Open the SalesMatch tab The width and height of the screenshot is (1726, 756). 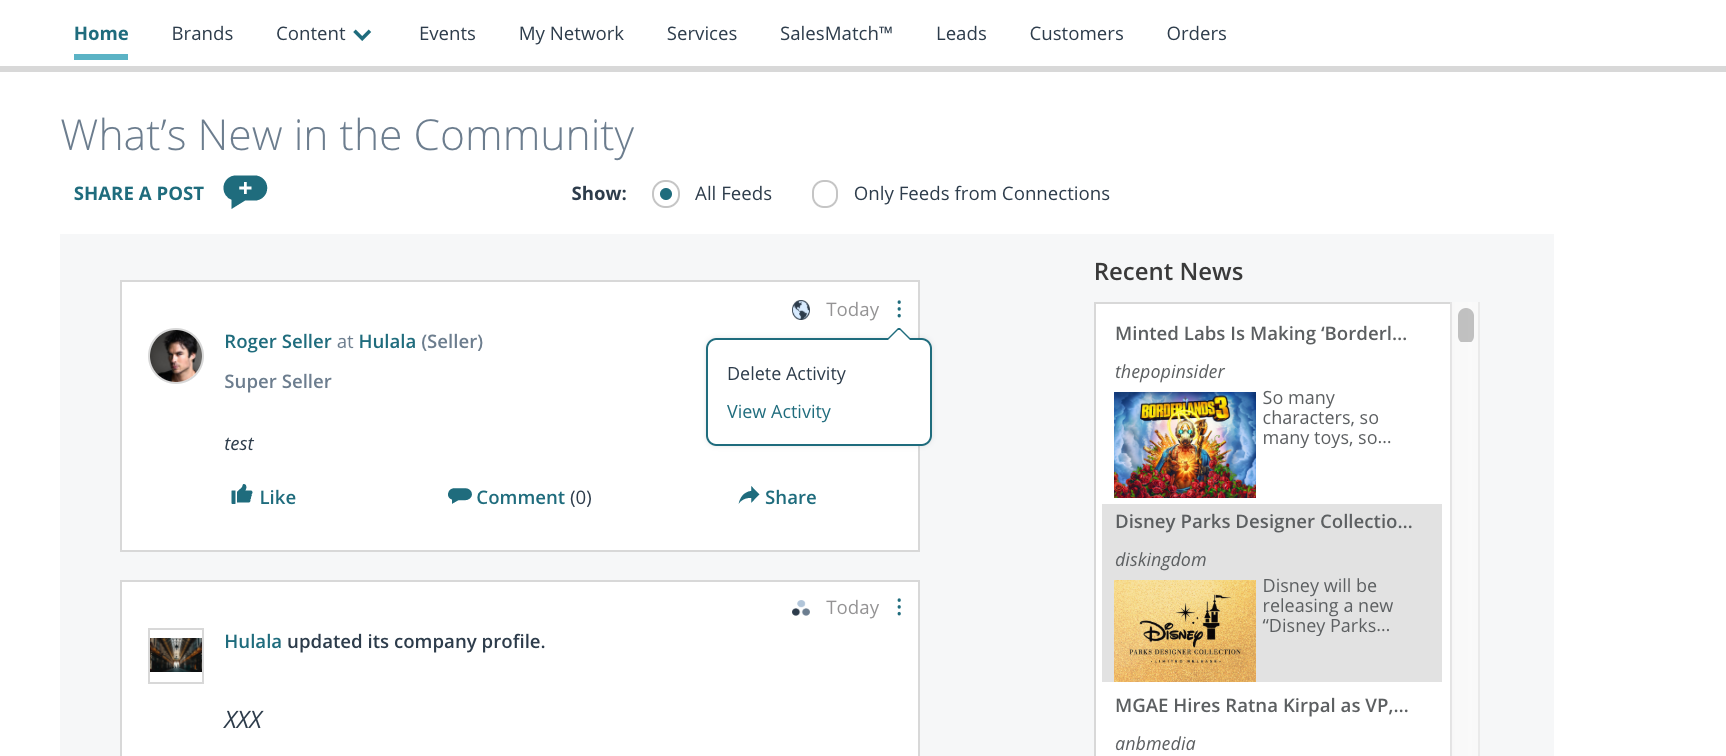836,34
